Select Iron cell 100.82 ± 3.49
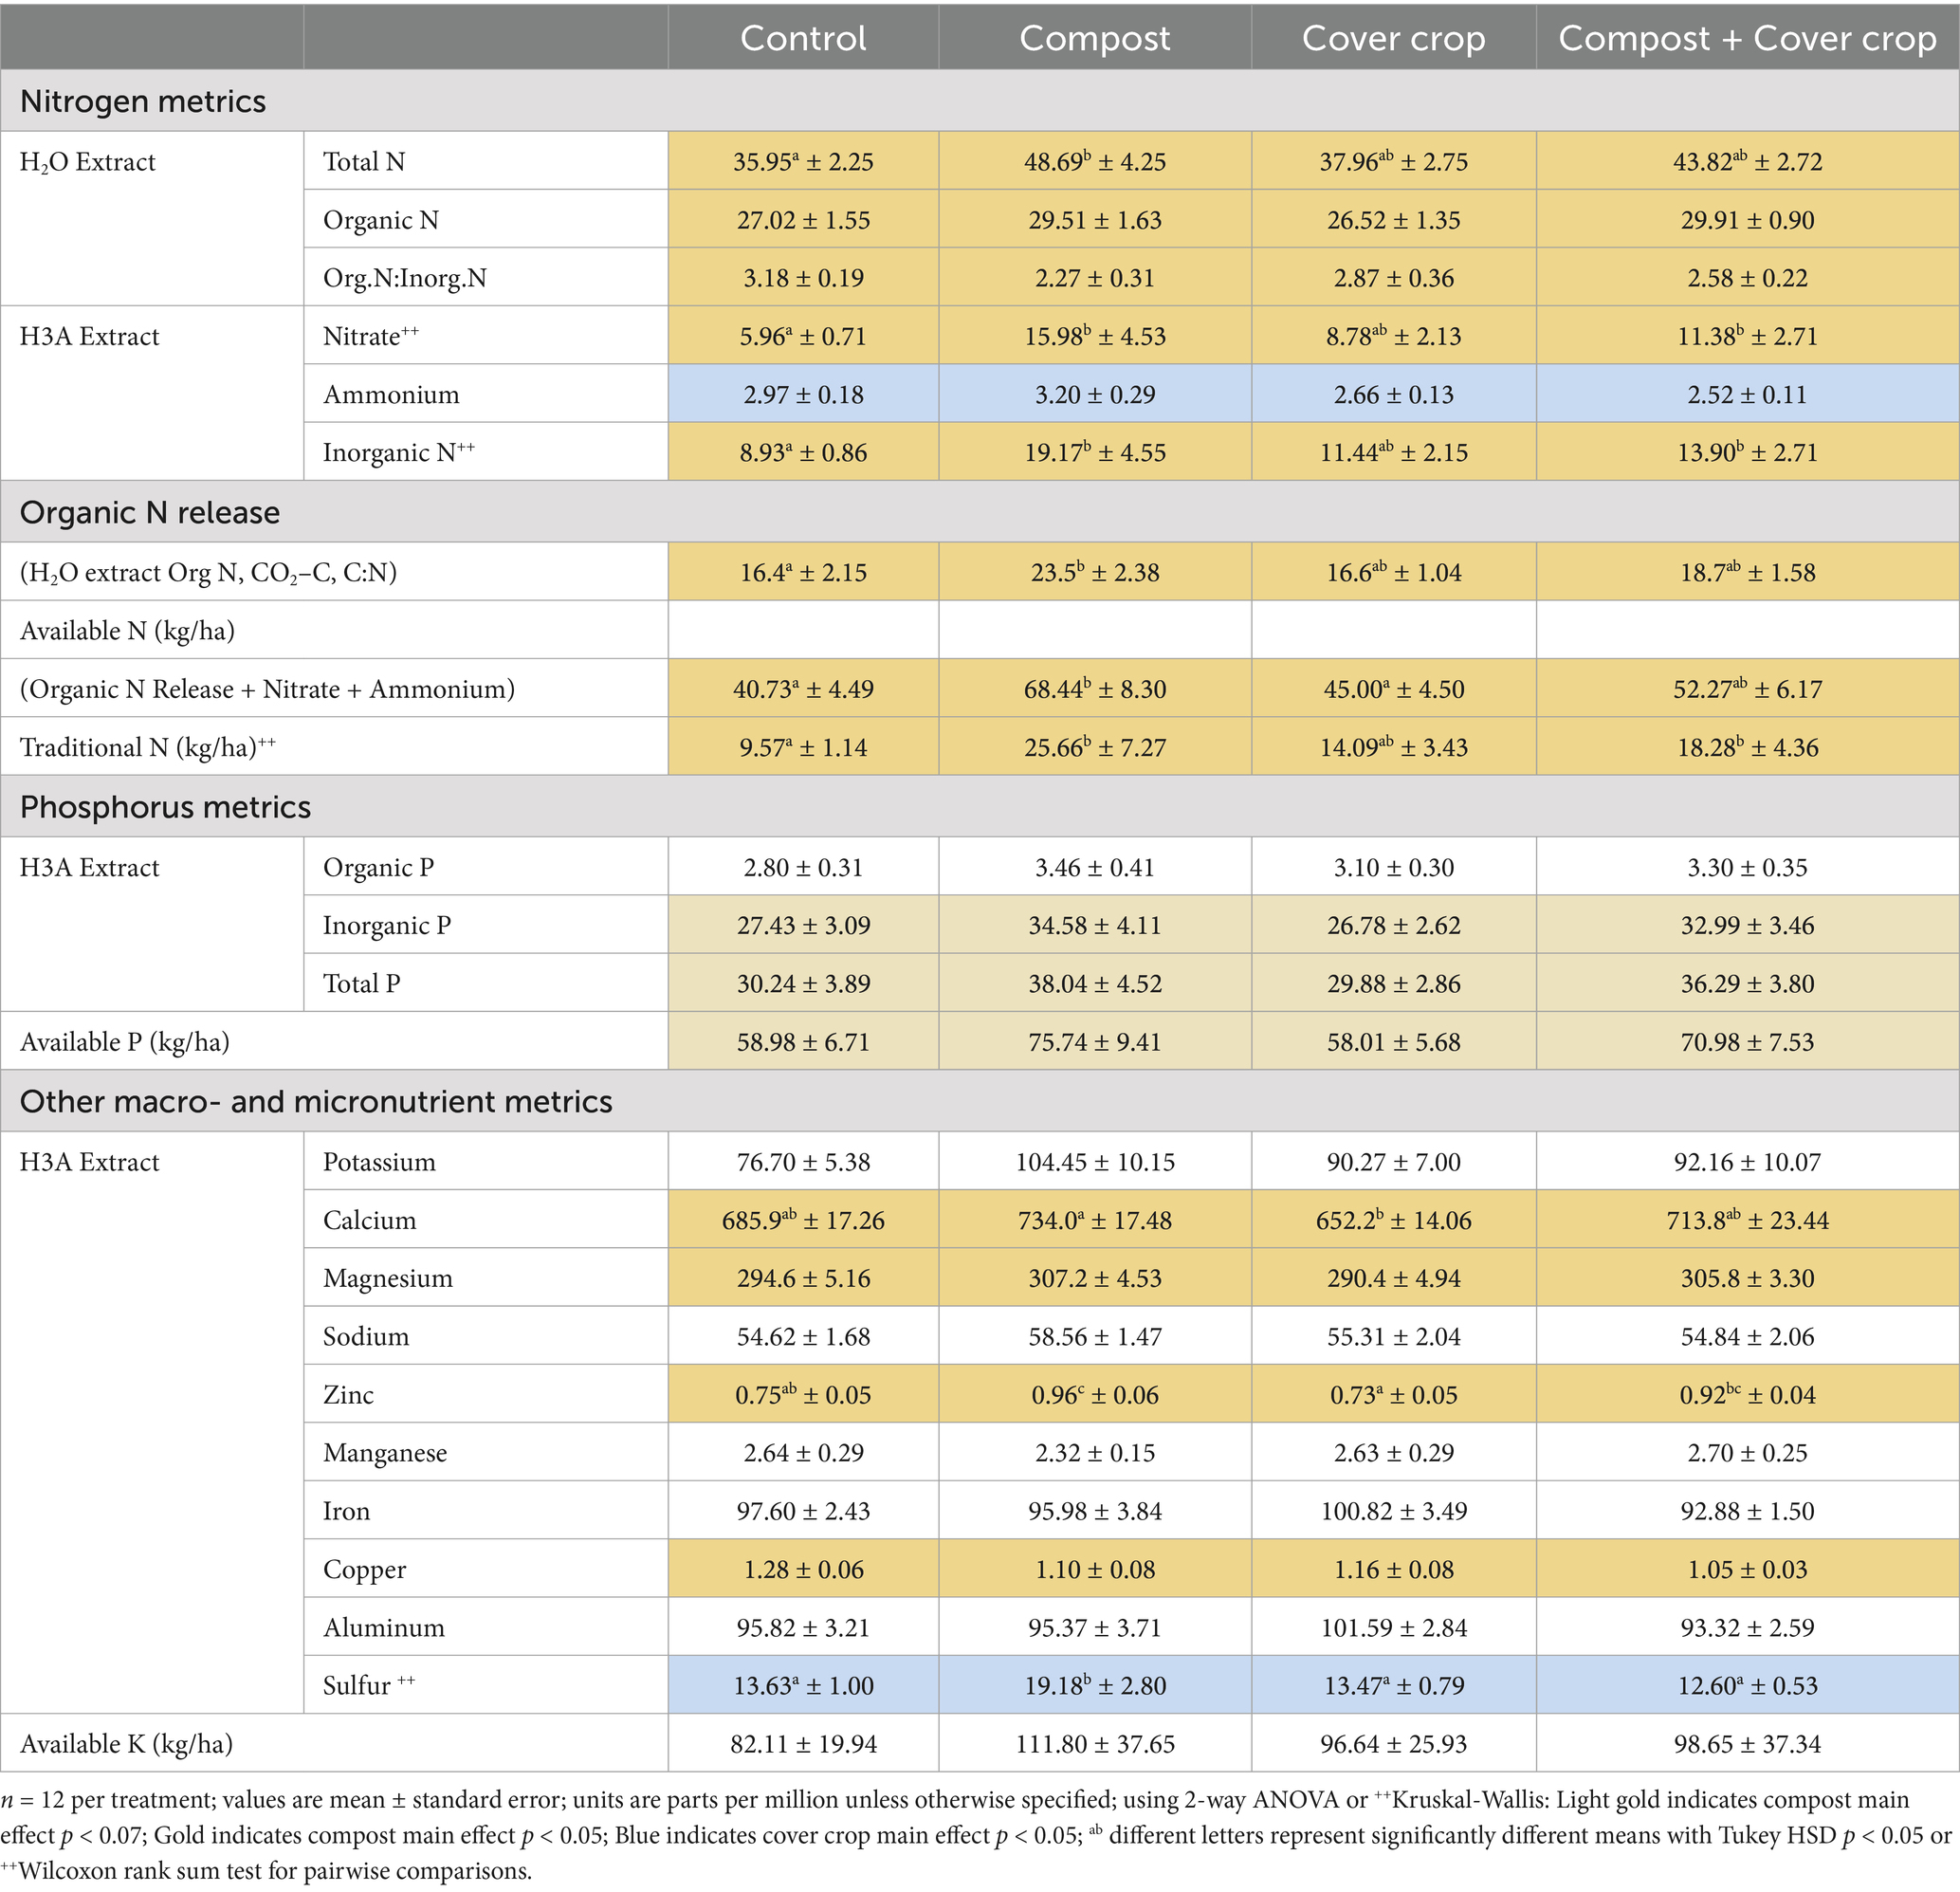This screenshot has height=1892, width=1960. (x=1393, y=1510)
